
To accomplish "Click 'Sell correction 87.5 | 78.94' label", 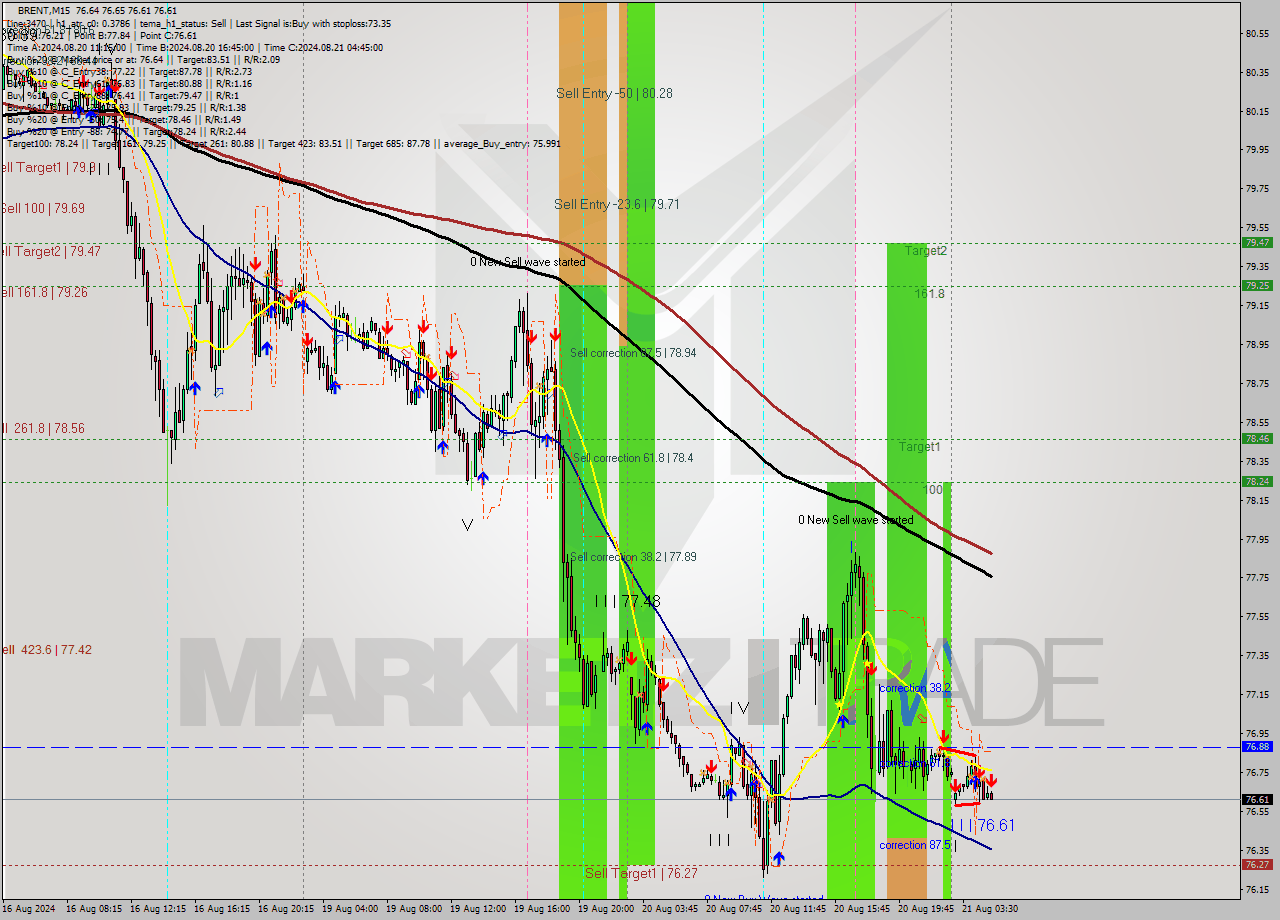I will (633, 353).
